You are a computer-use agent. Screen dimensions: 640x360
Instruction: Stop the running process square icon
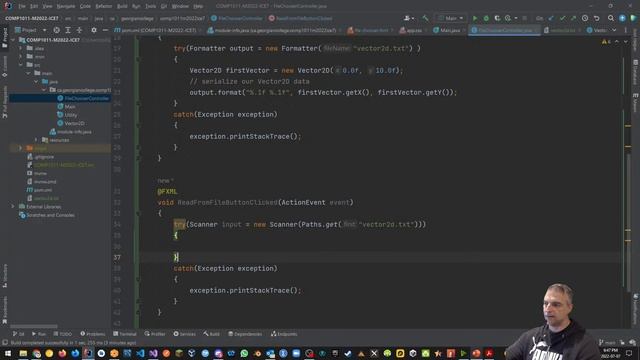524,18
